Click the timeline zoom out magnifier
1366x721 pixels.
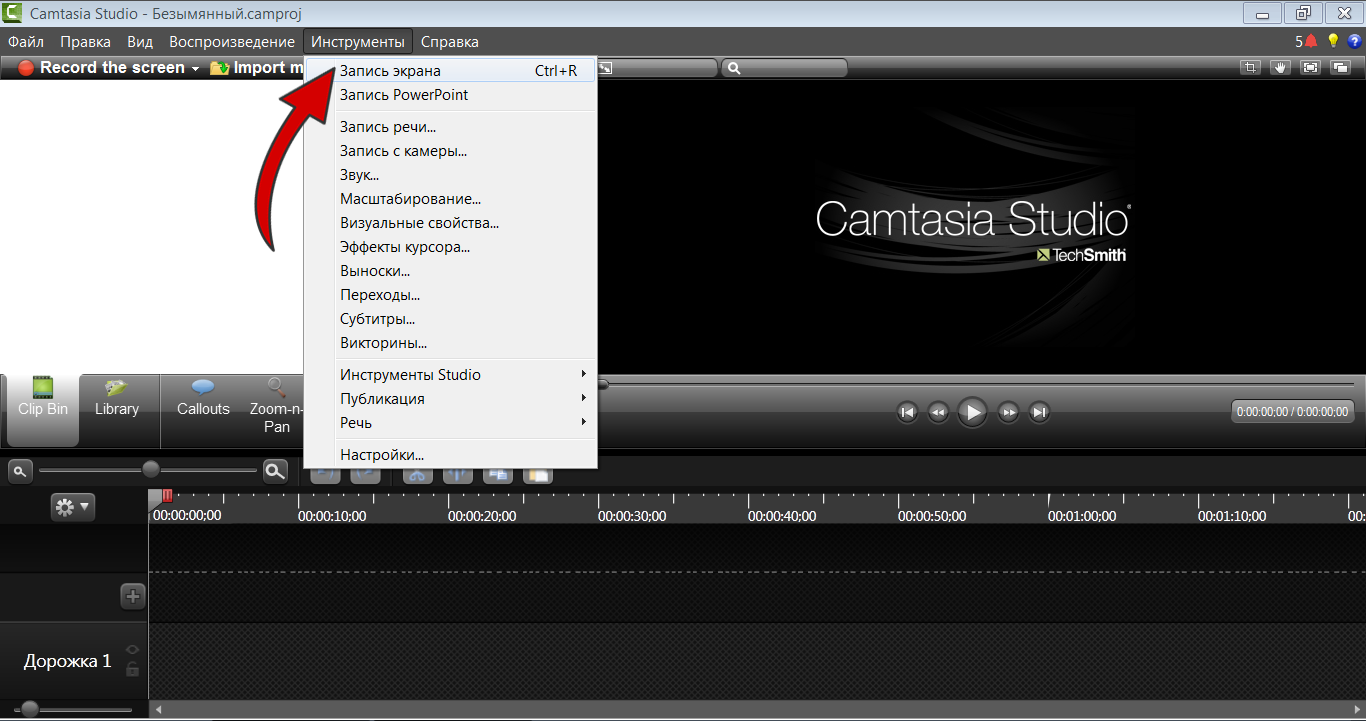tap(20, 470)
